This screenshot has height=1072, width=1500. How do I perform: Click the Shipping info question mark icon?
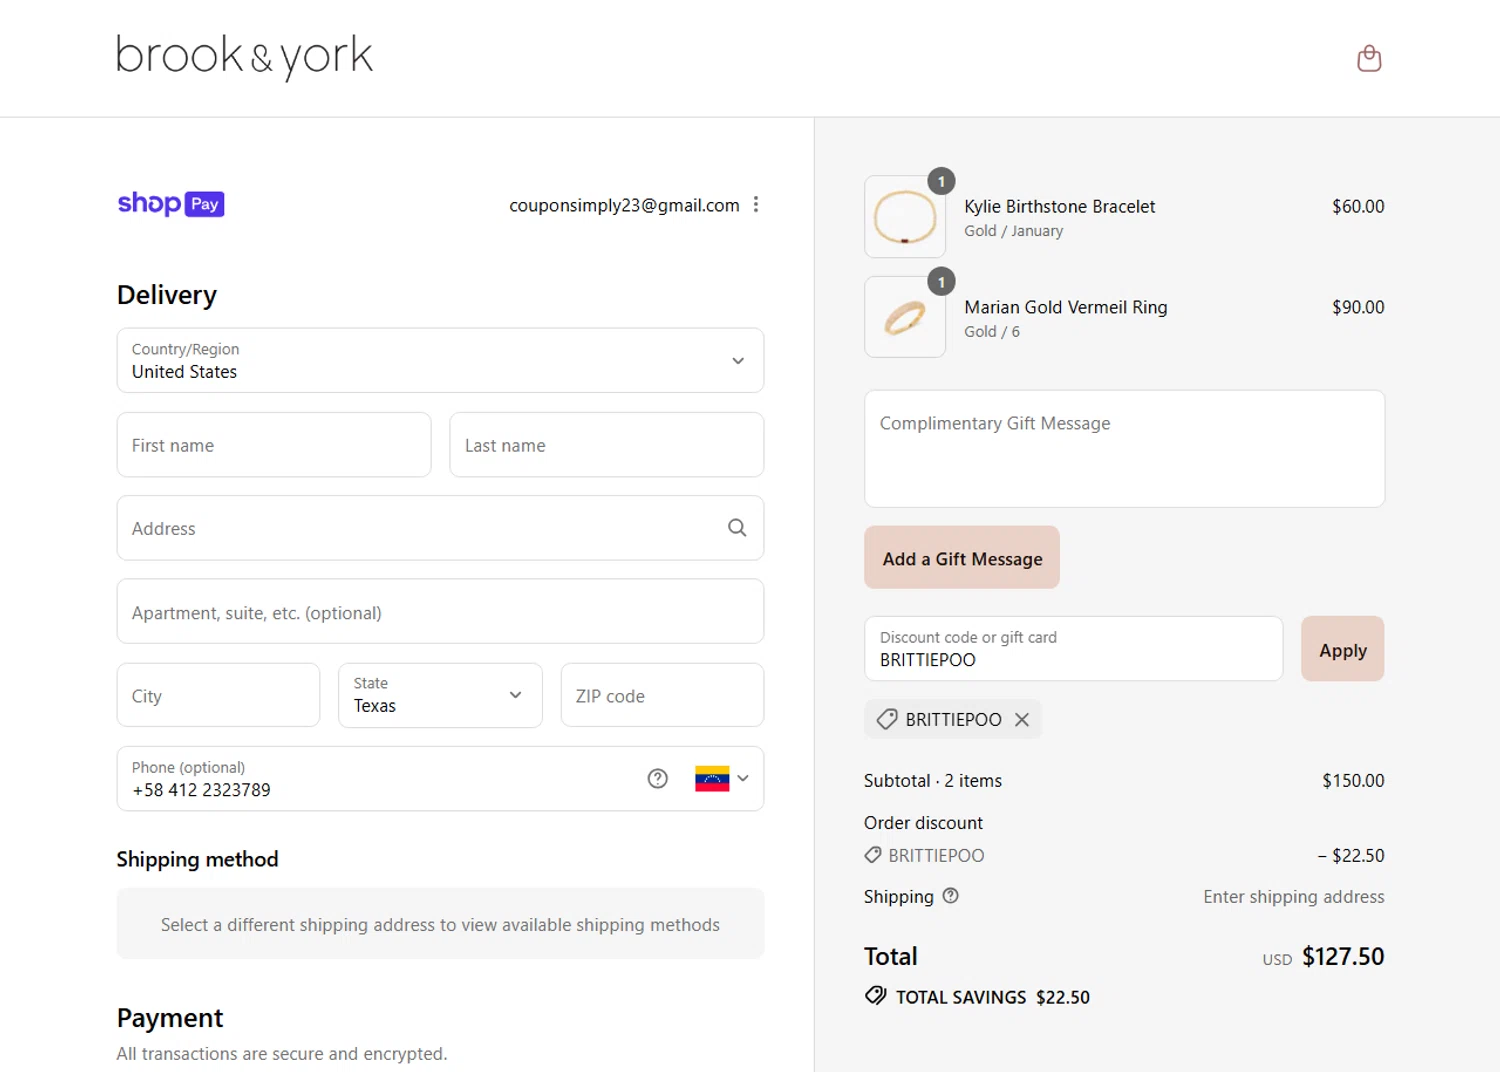950,896
